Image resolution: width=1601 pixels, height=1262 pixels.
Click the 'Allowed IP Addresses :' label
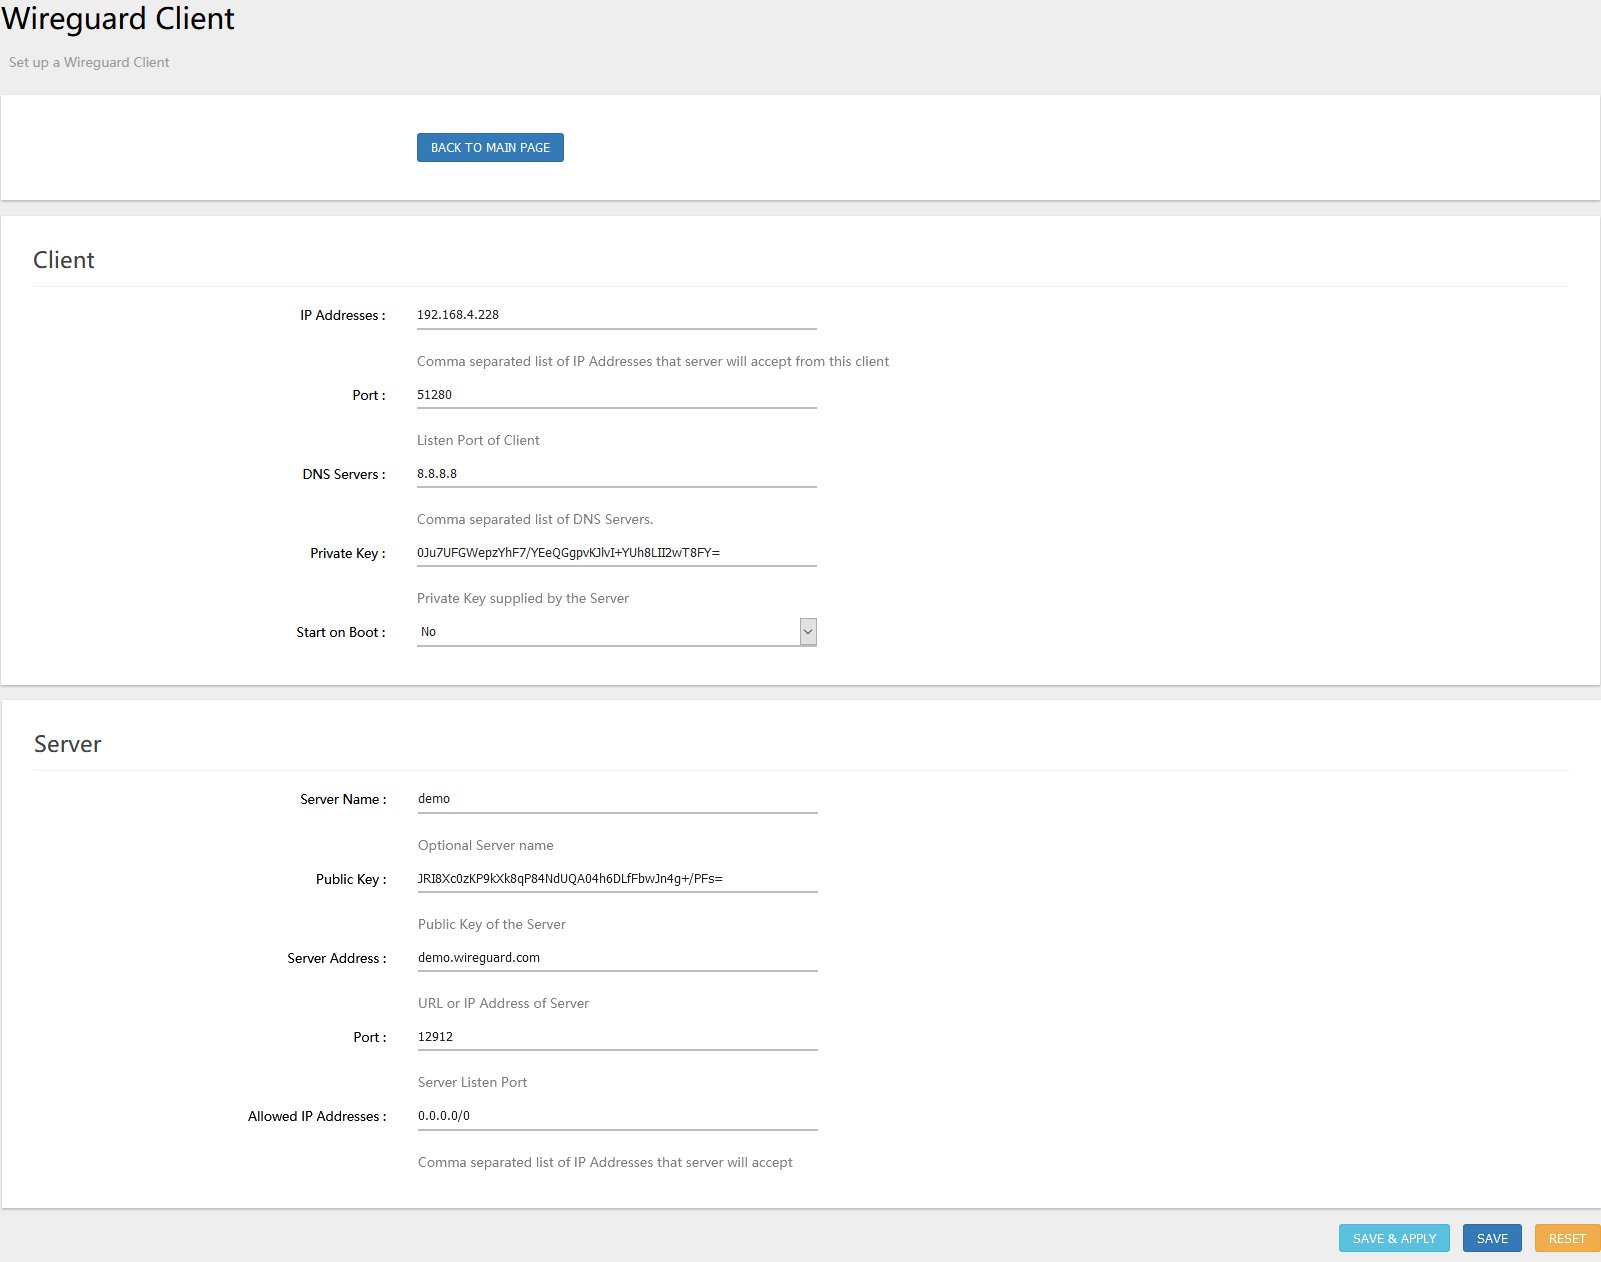click(x=317, y=1116)
